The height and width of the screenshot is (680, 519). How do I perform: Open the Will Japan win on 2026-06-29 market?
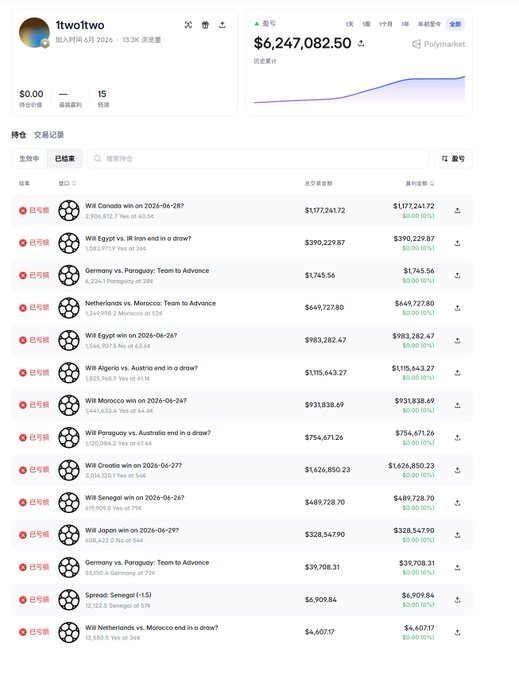132,530
